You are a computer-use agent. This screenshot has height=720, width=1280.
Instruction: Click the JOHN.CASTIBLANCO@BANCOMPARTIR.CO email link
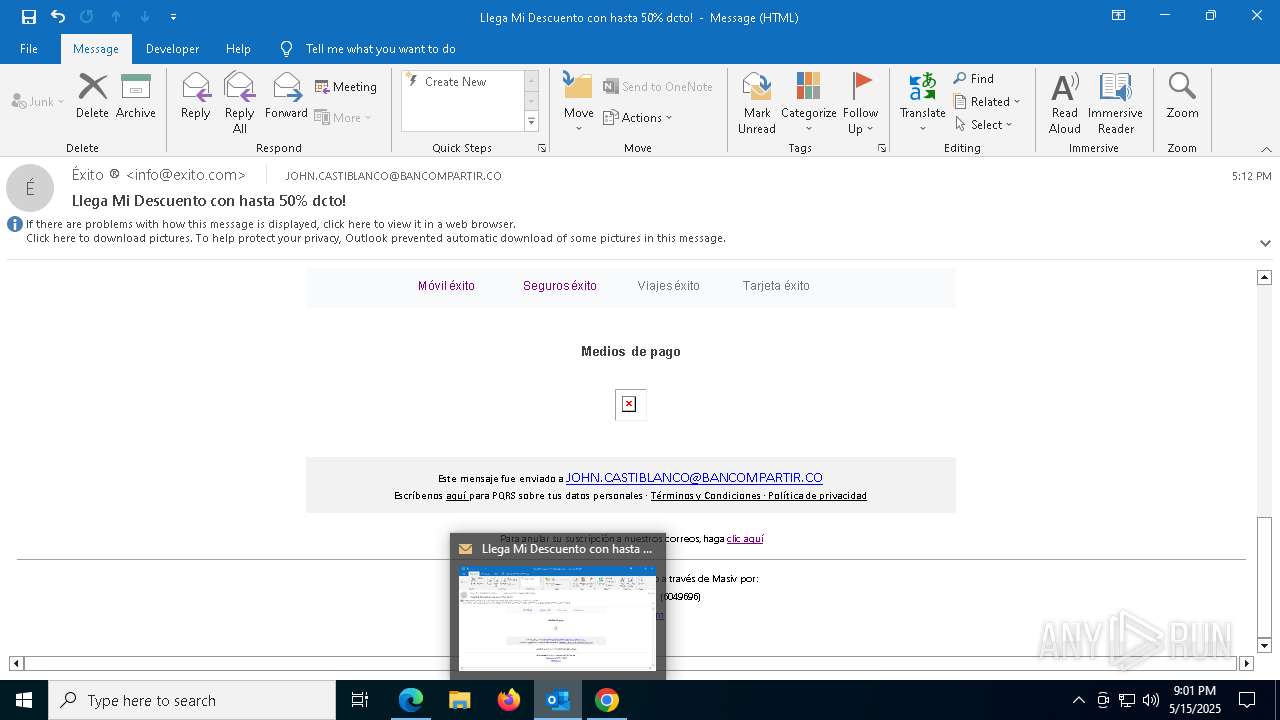pyautogui.click(x=694, y=478)
